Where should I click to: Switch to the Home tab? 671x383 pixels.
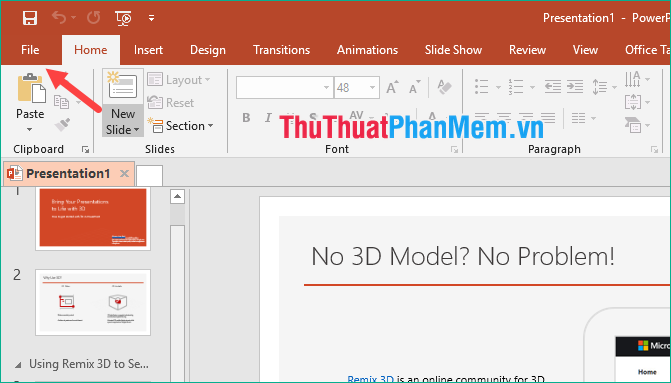pyautogui.click(x=91, y=50)
